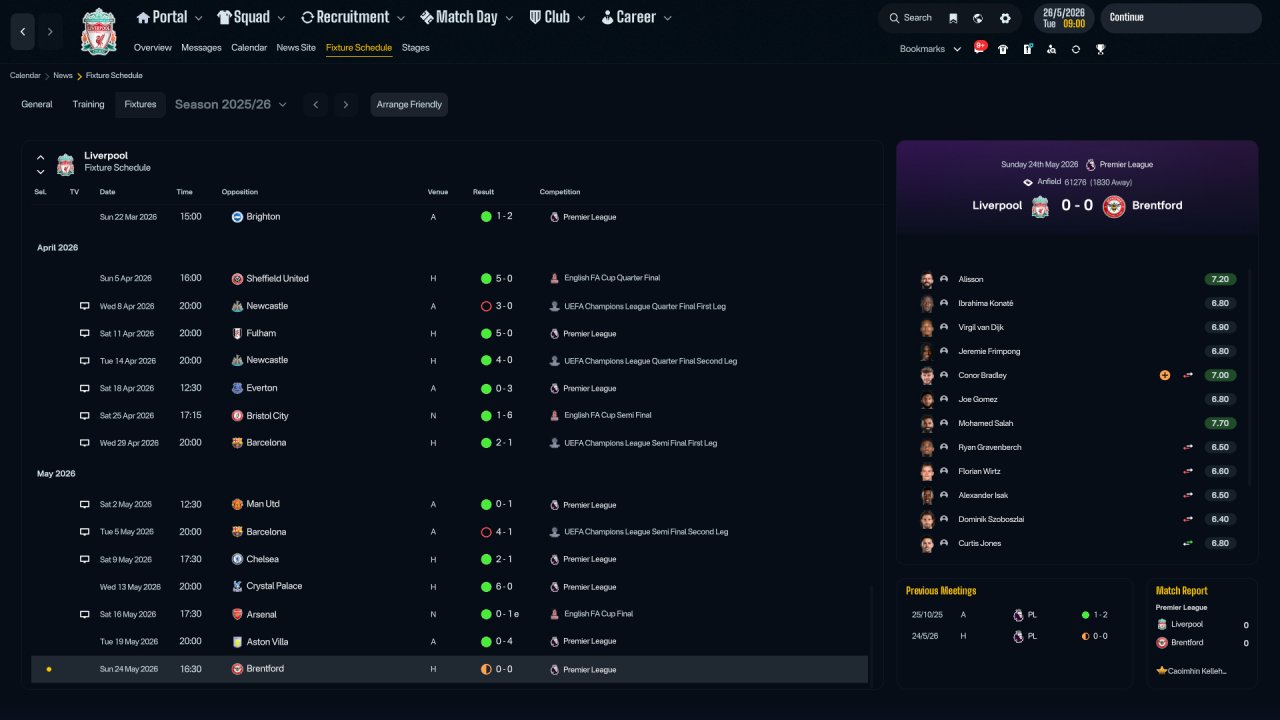Select the Man Utd fixture row
This screenshot has width=1280, height=720.
pos(450,505)
